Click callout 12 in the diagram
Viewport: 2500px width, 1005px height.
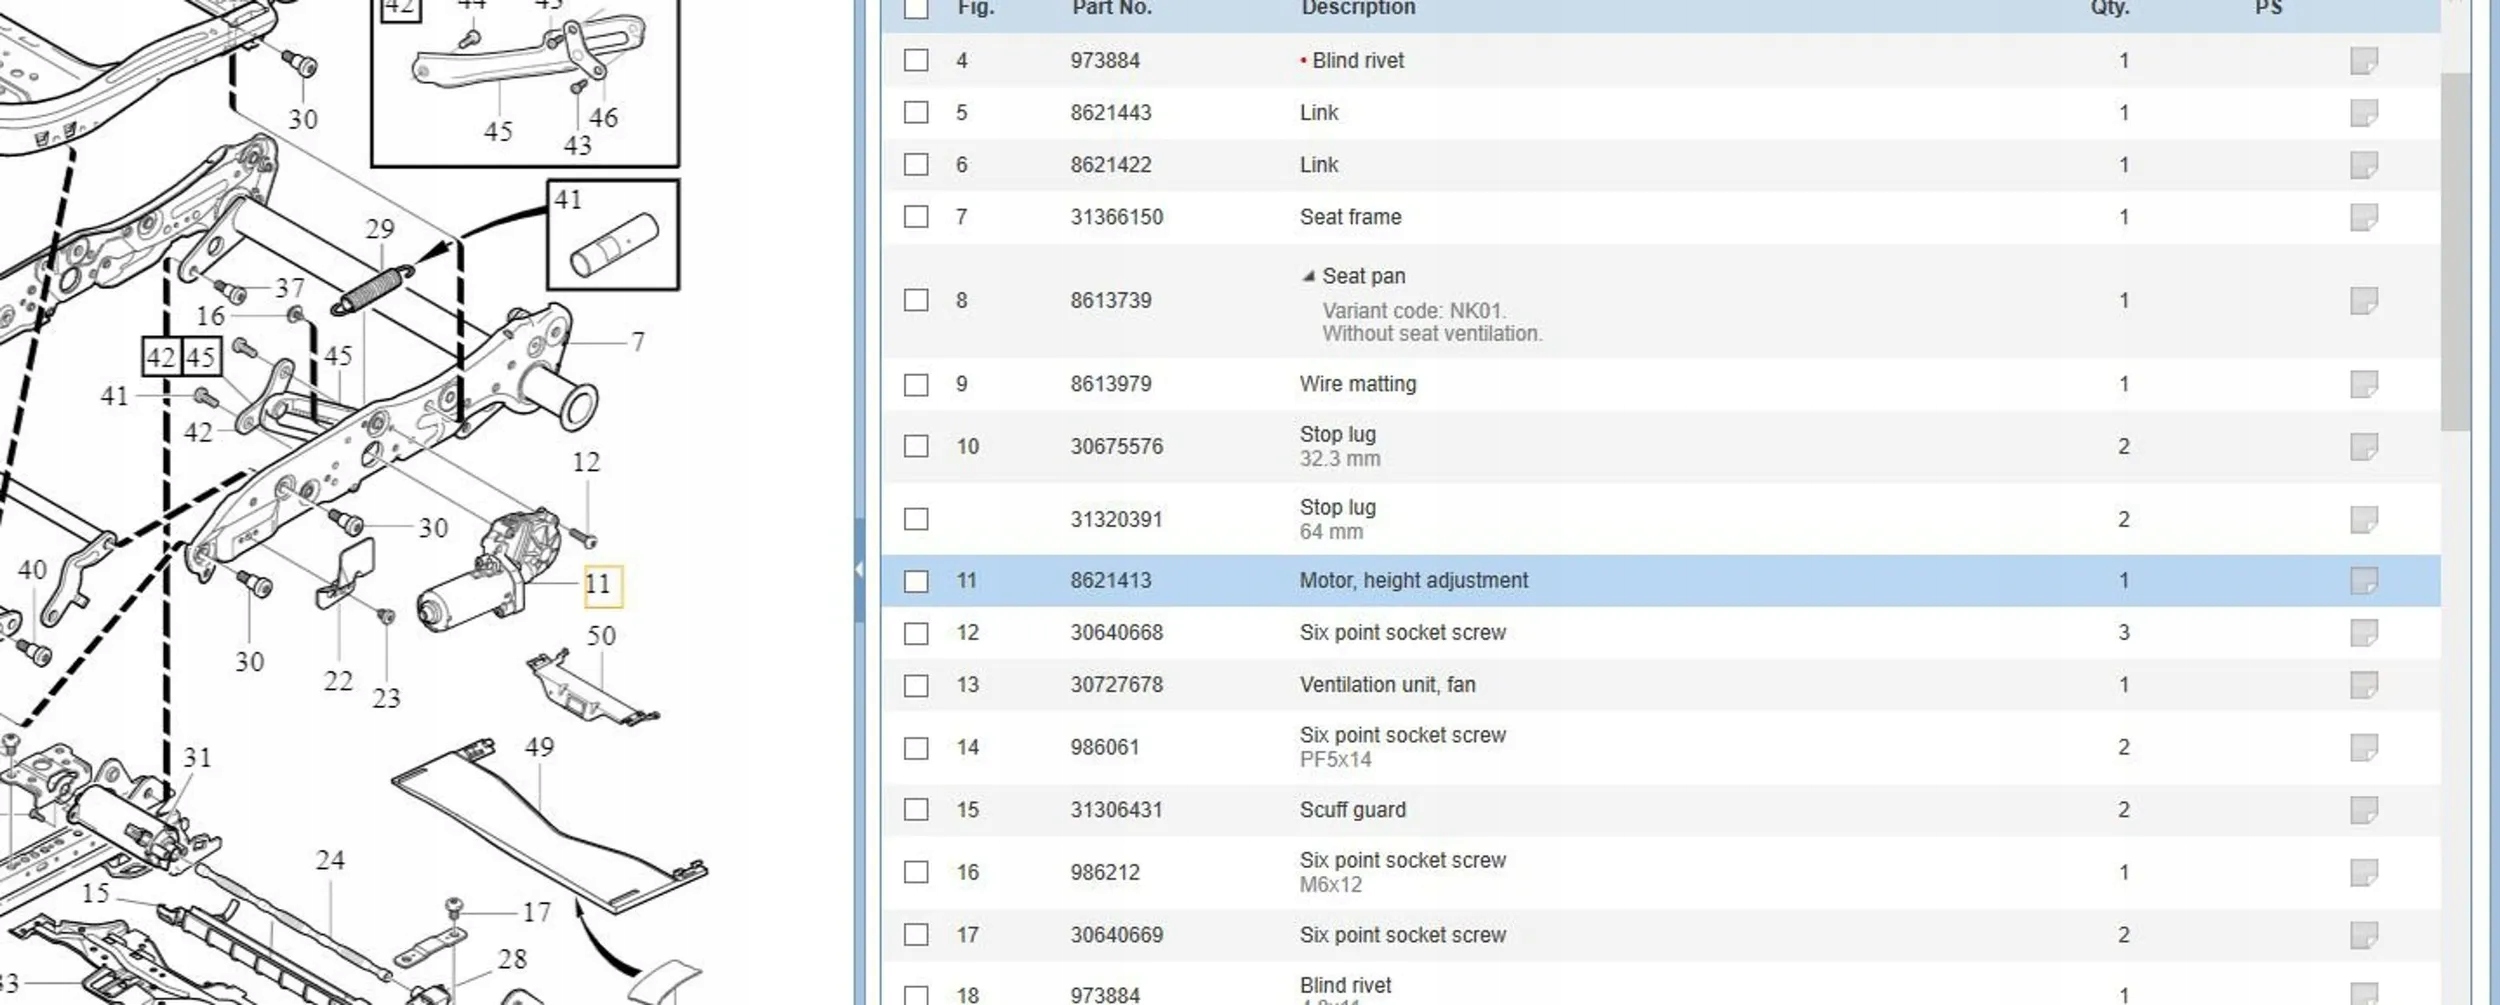[586, 462]
